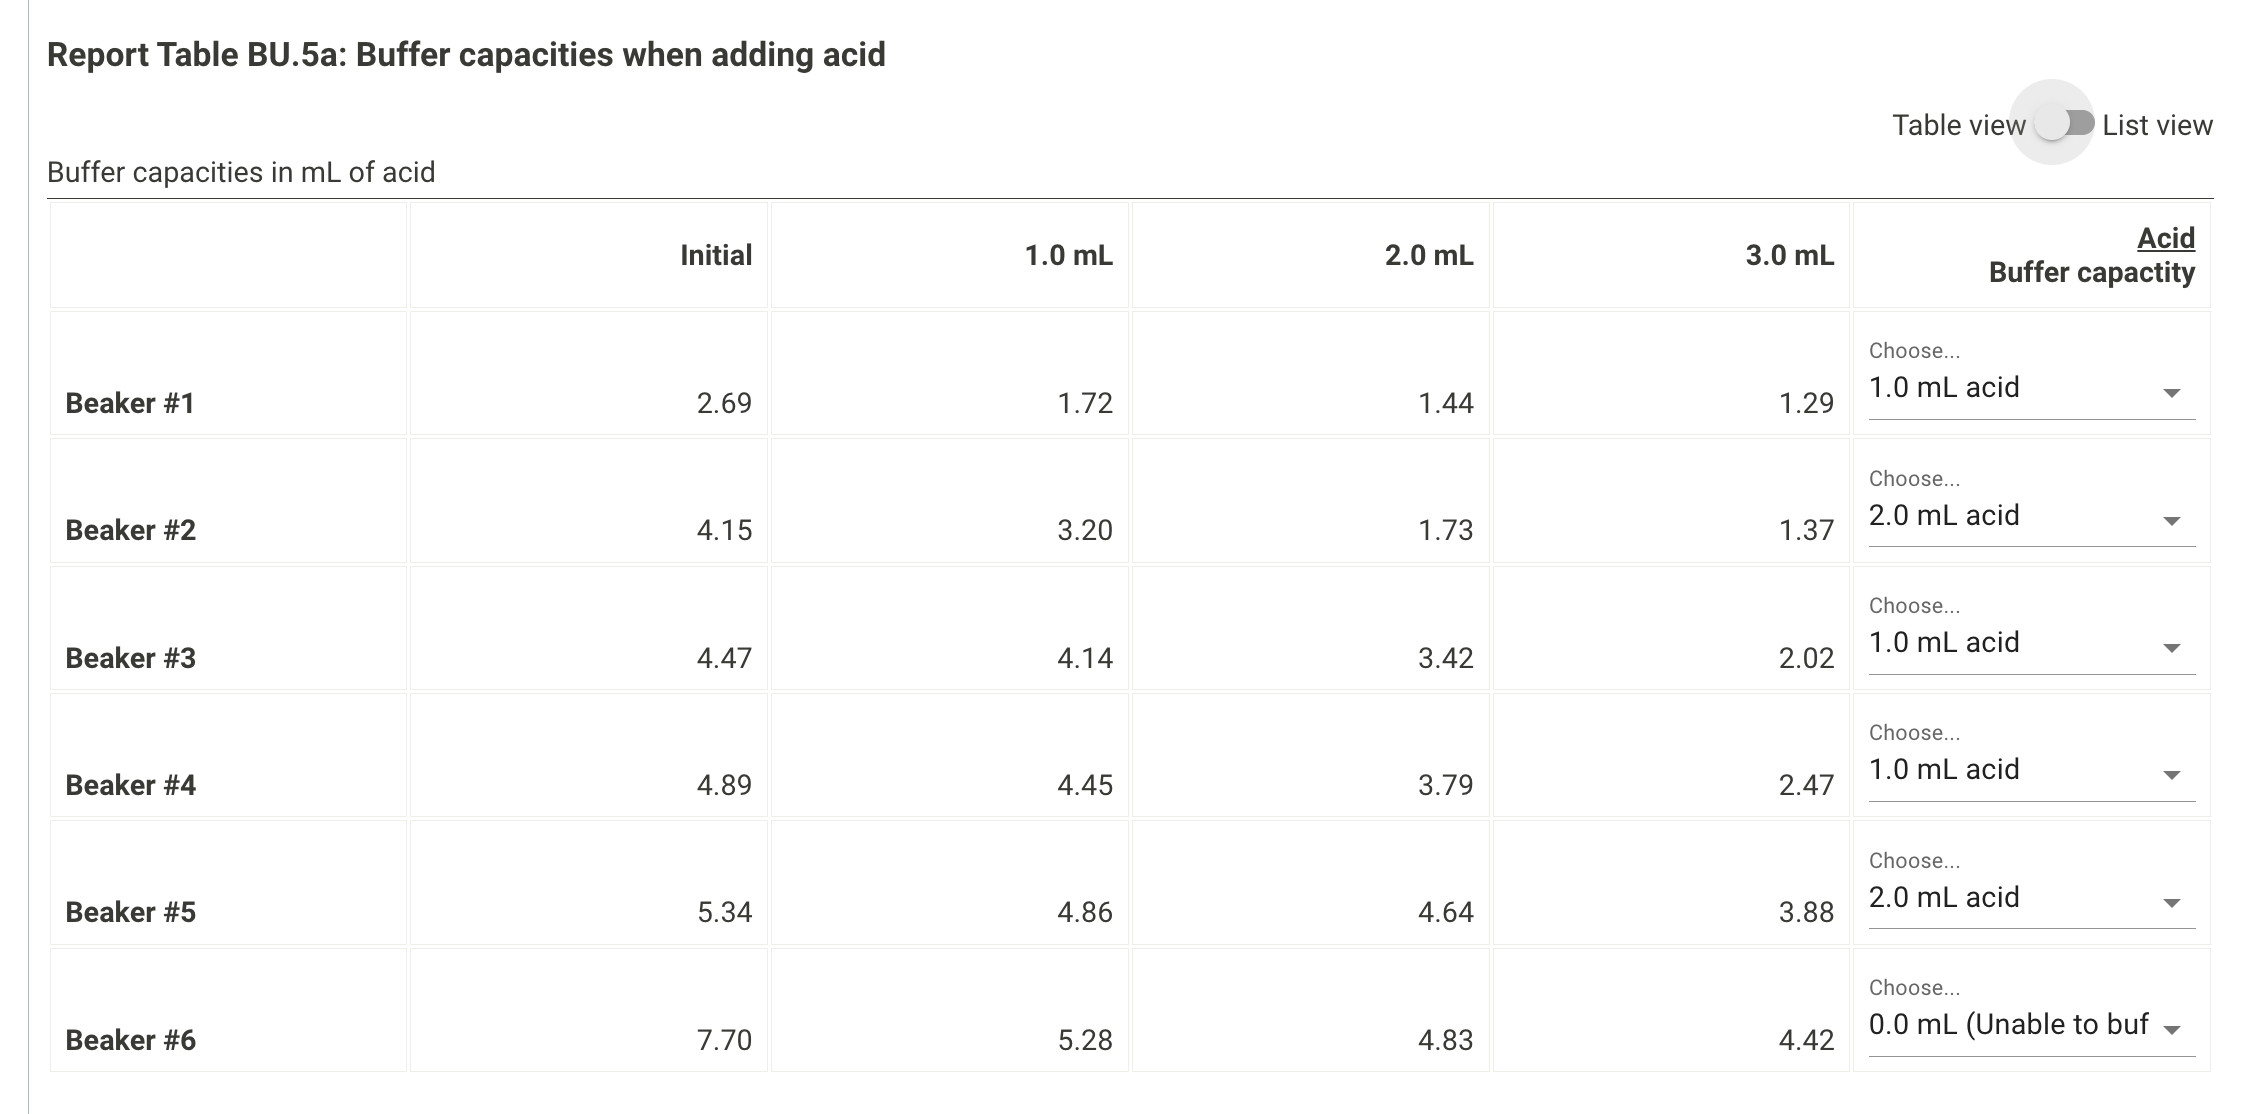Click the underlined Acid column header

[x=2165, y=238]
